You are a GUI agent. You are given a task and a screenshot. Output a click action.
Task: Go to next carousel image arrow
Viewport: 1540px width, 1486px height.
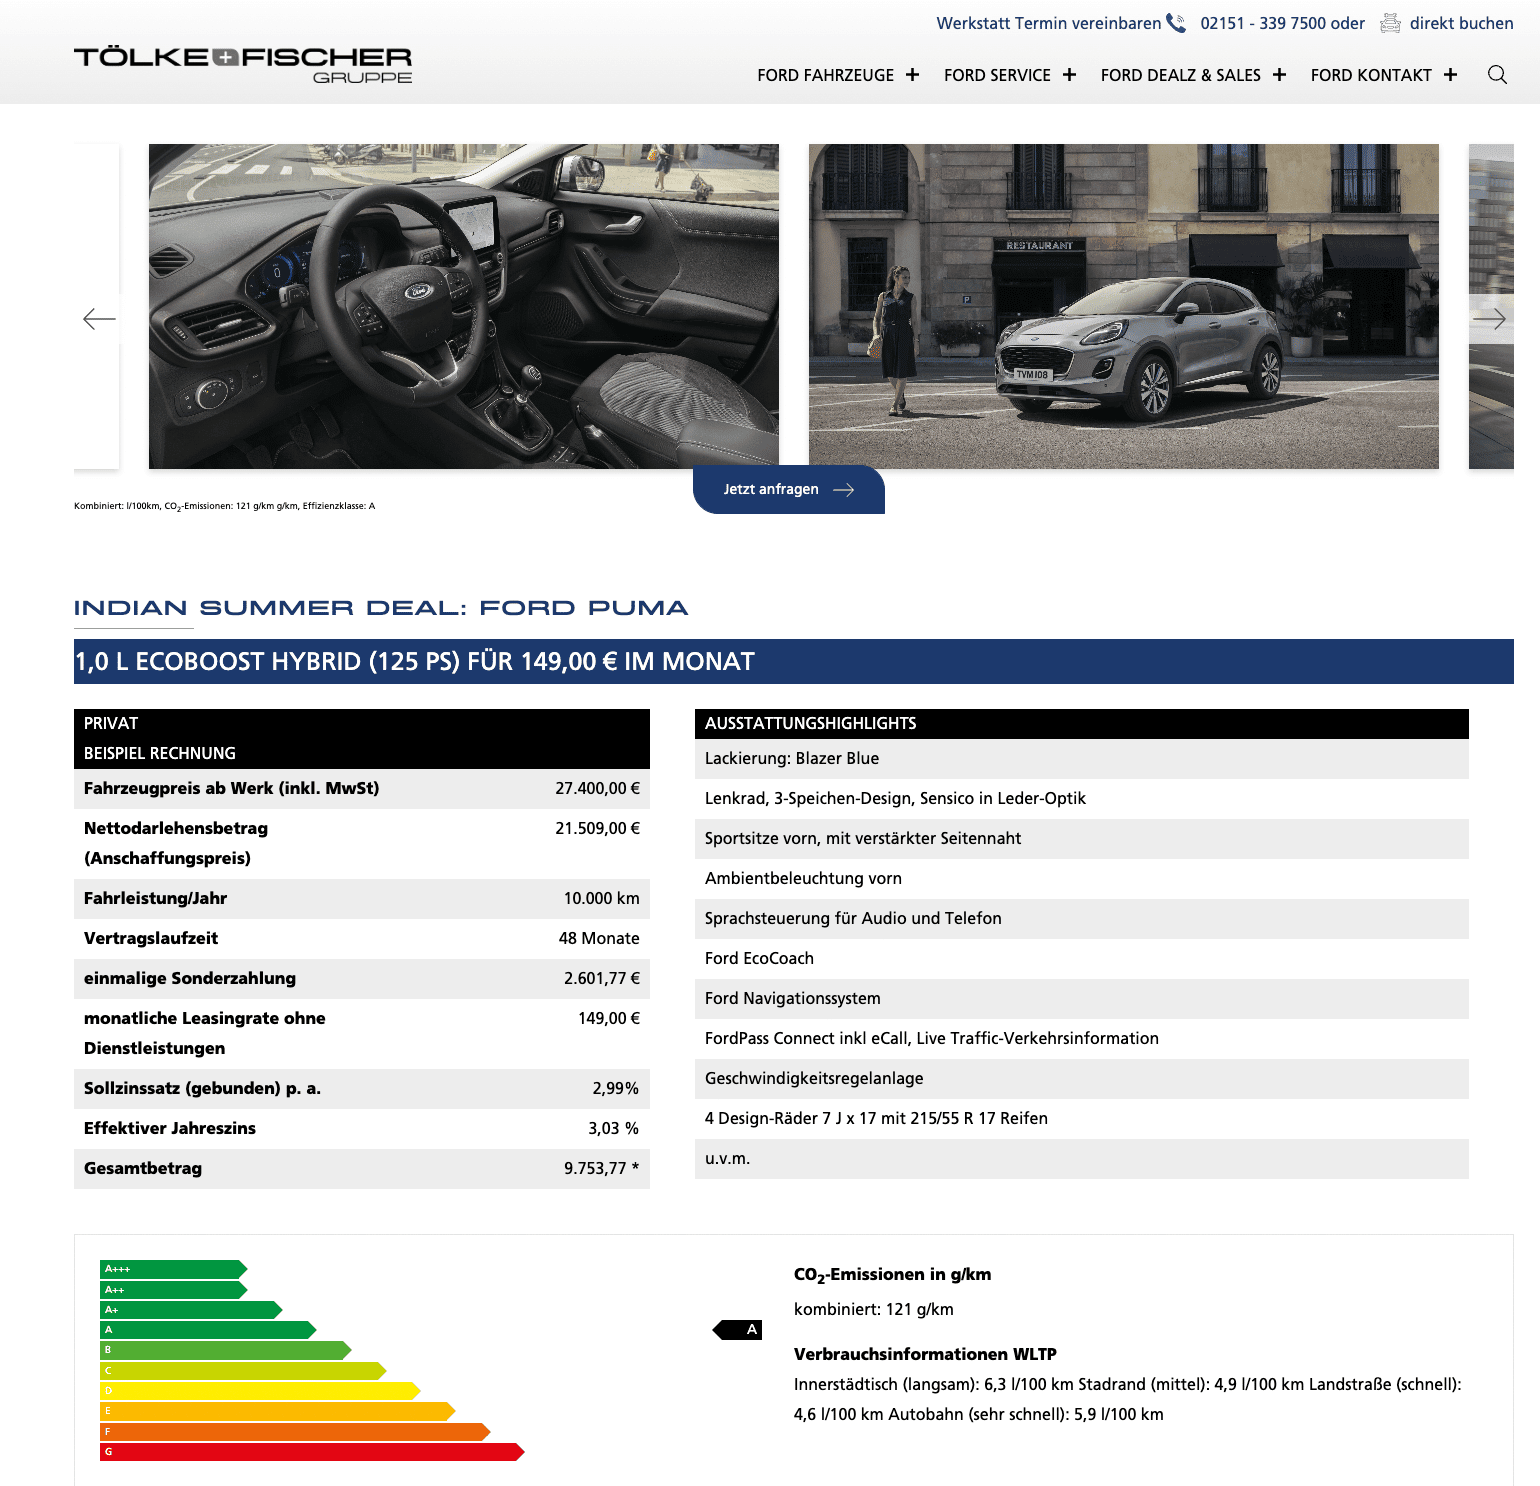click(1490, 319)
